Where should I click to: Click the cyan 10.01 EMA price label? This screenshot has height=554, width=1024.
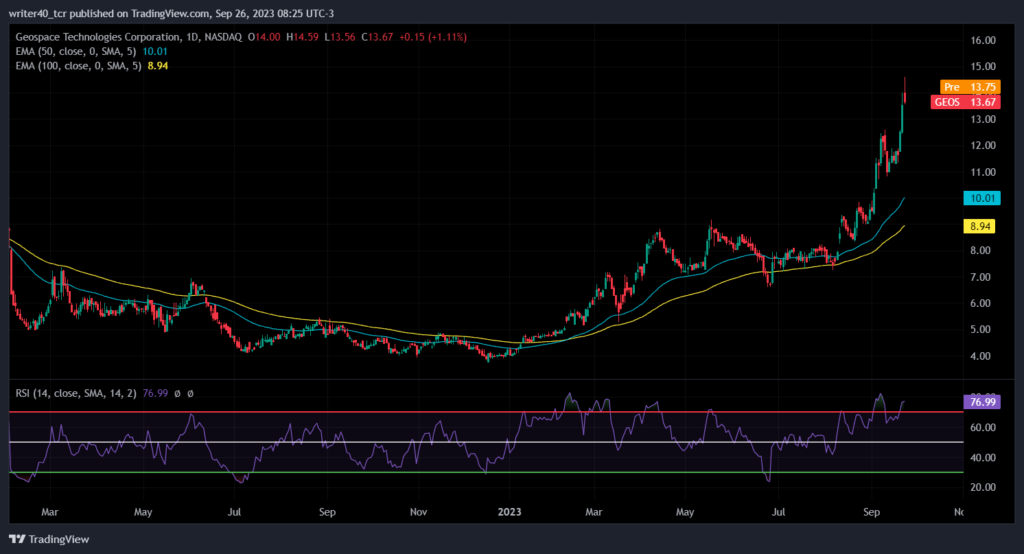click(982, 198)
